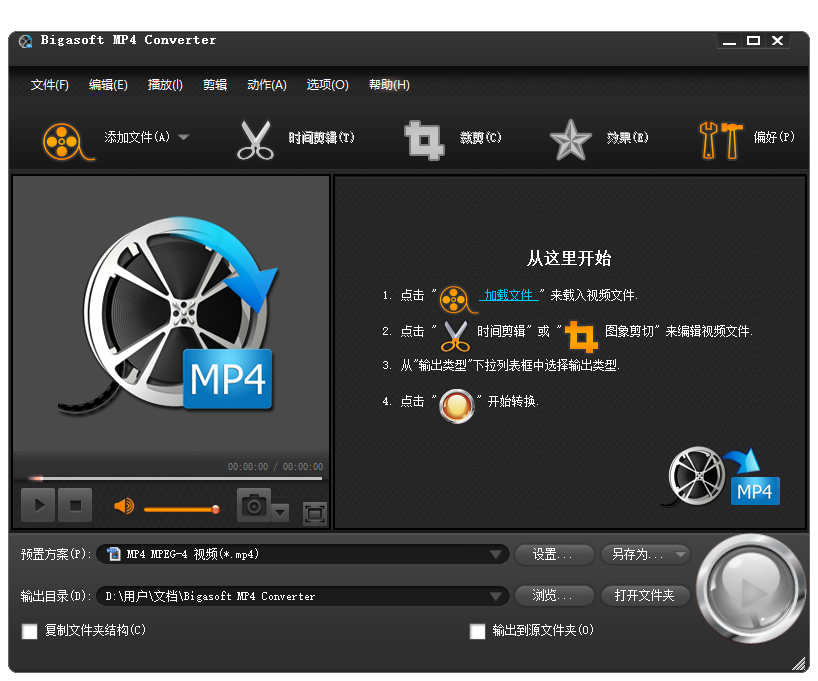Click the 打开文件夹 button
Image resolution: width=818 pixels, height=681 pixels.
tap(645, 595)
